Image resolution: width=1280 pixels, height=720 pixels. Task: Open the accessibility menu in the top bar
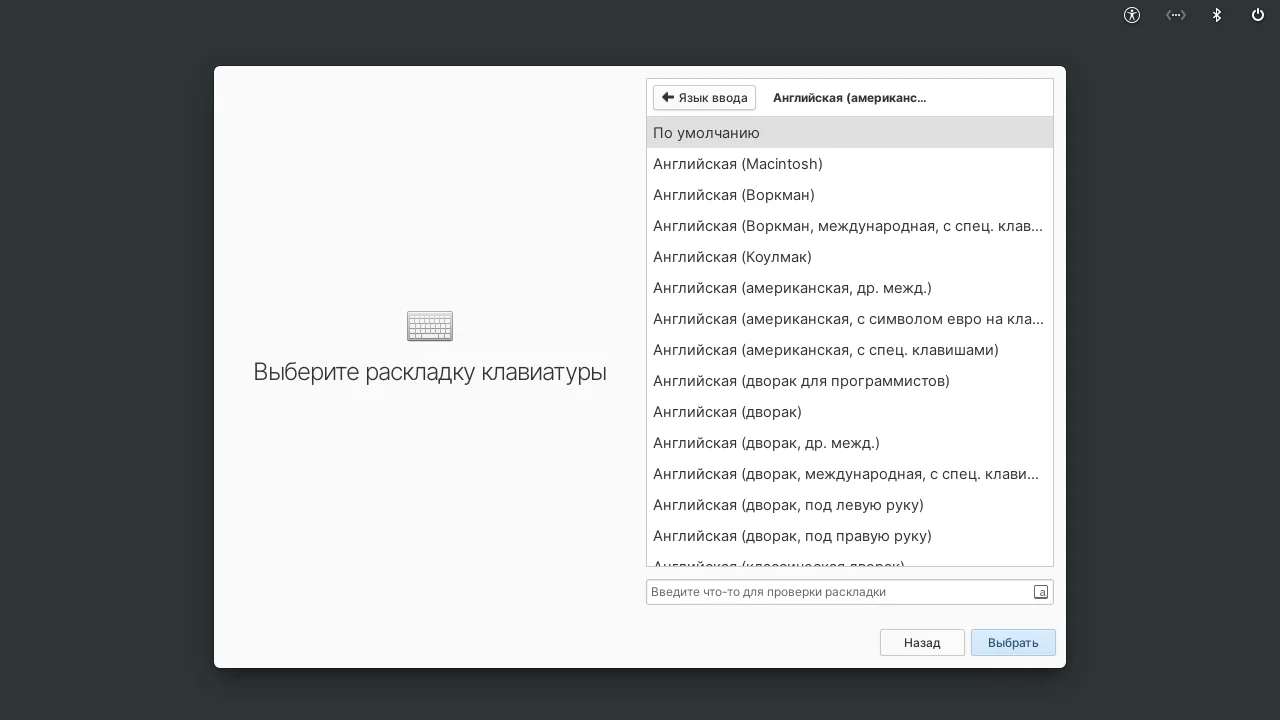pyautogui.click(x=1131, y=15)
